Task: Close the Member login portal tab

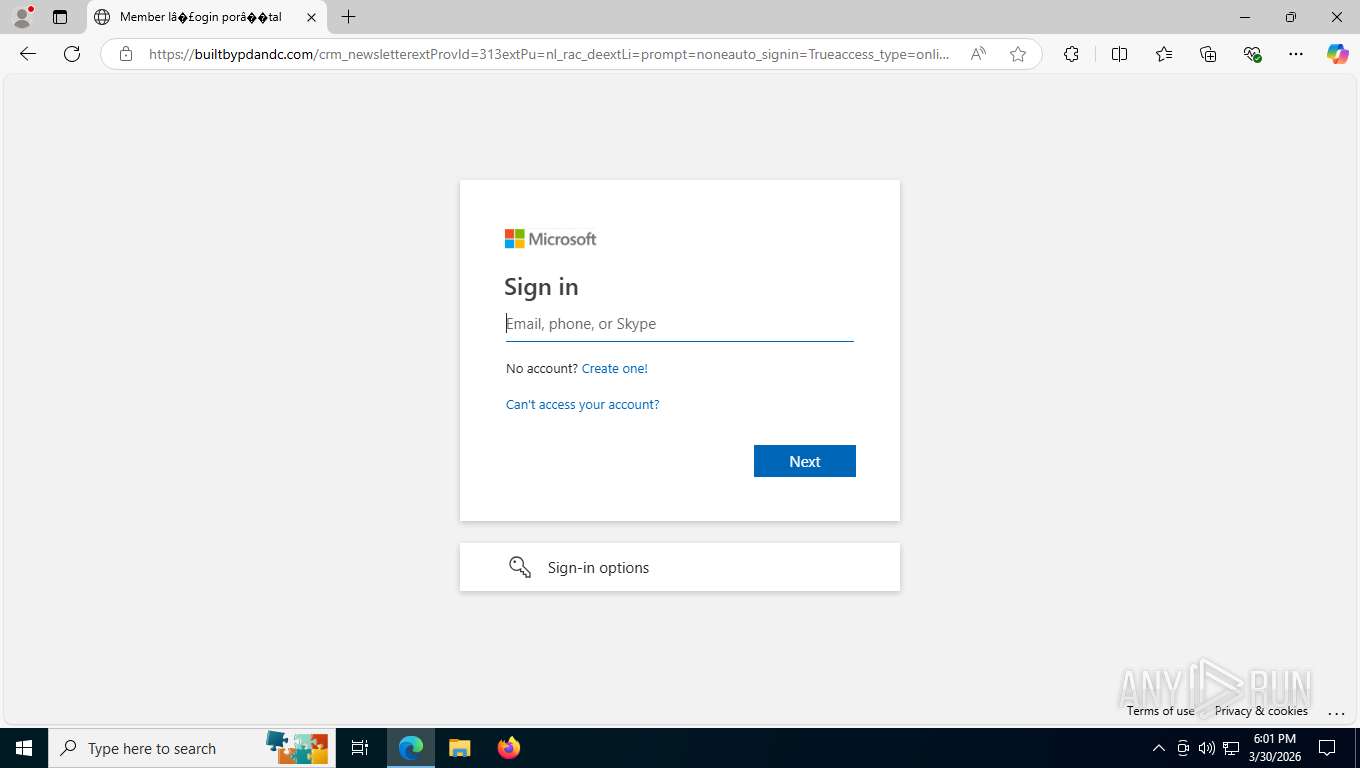Action: point(311,17)
